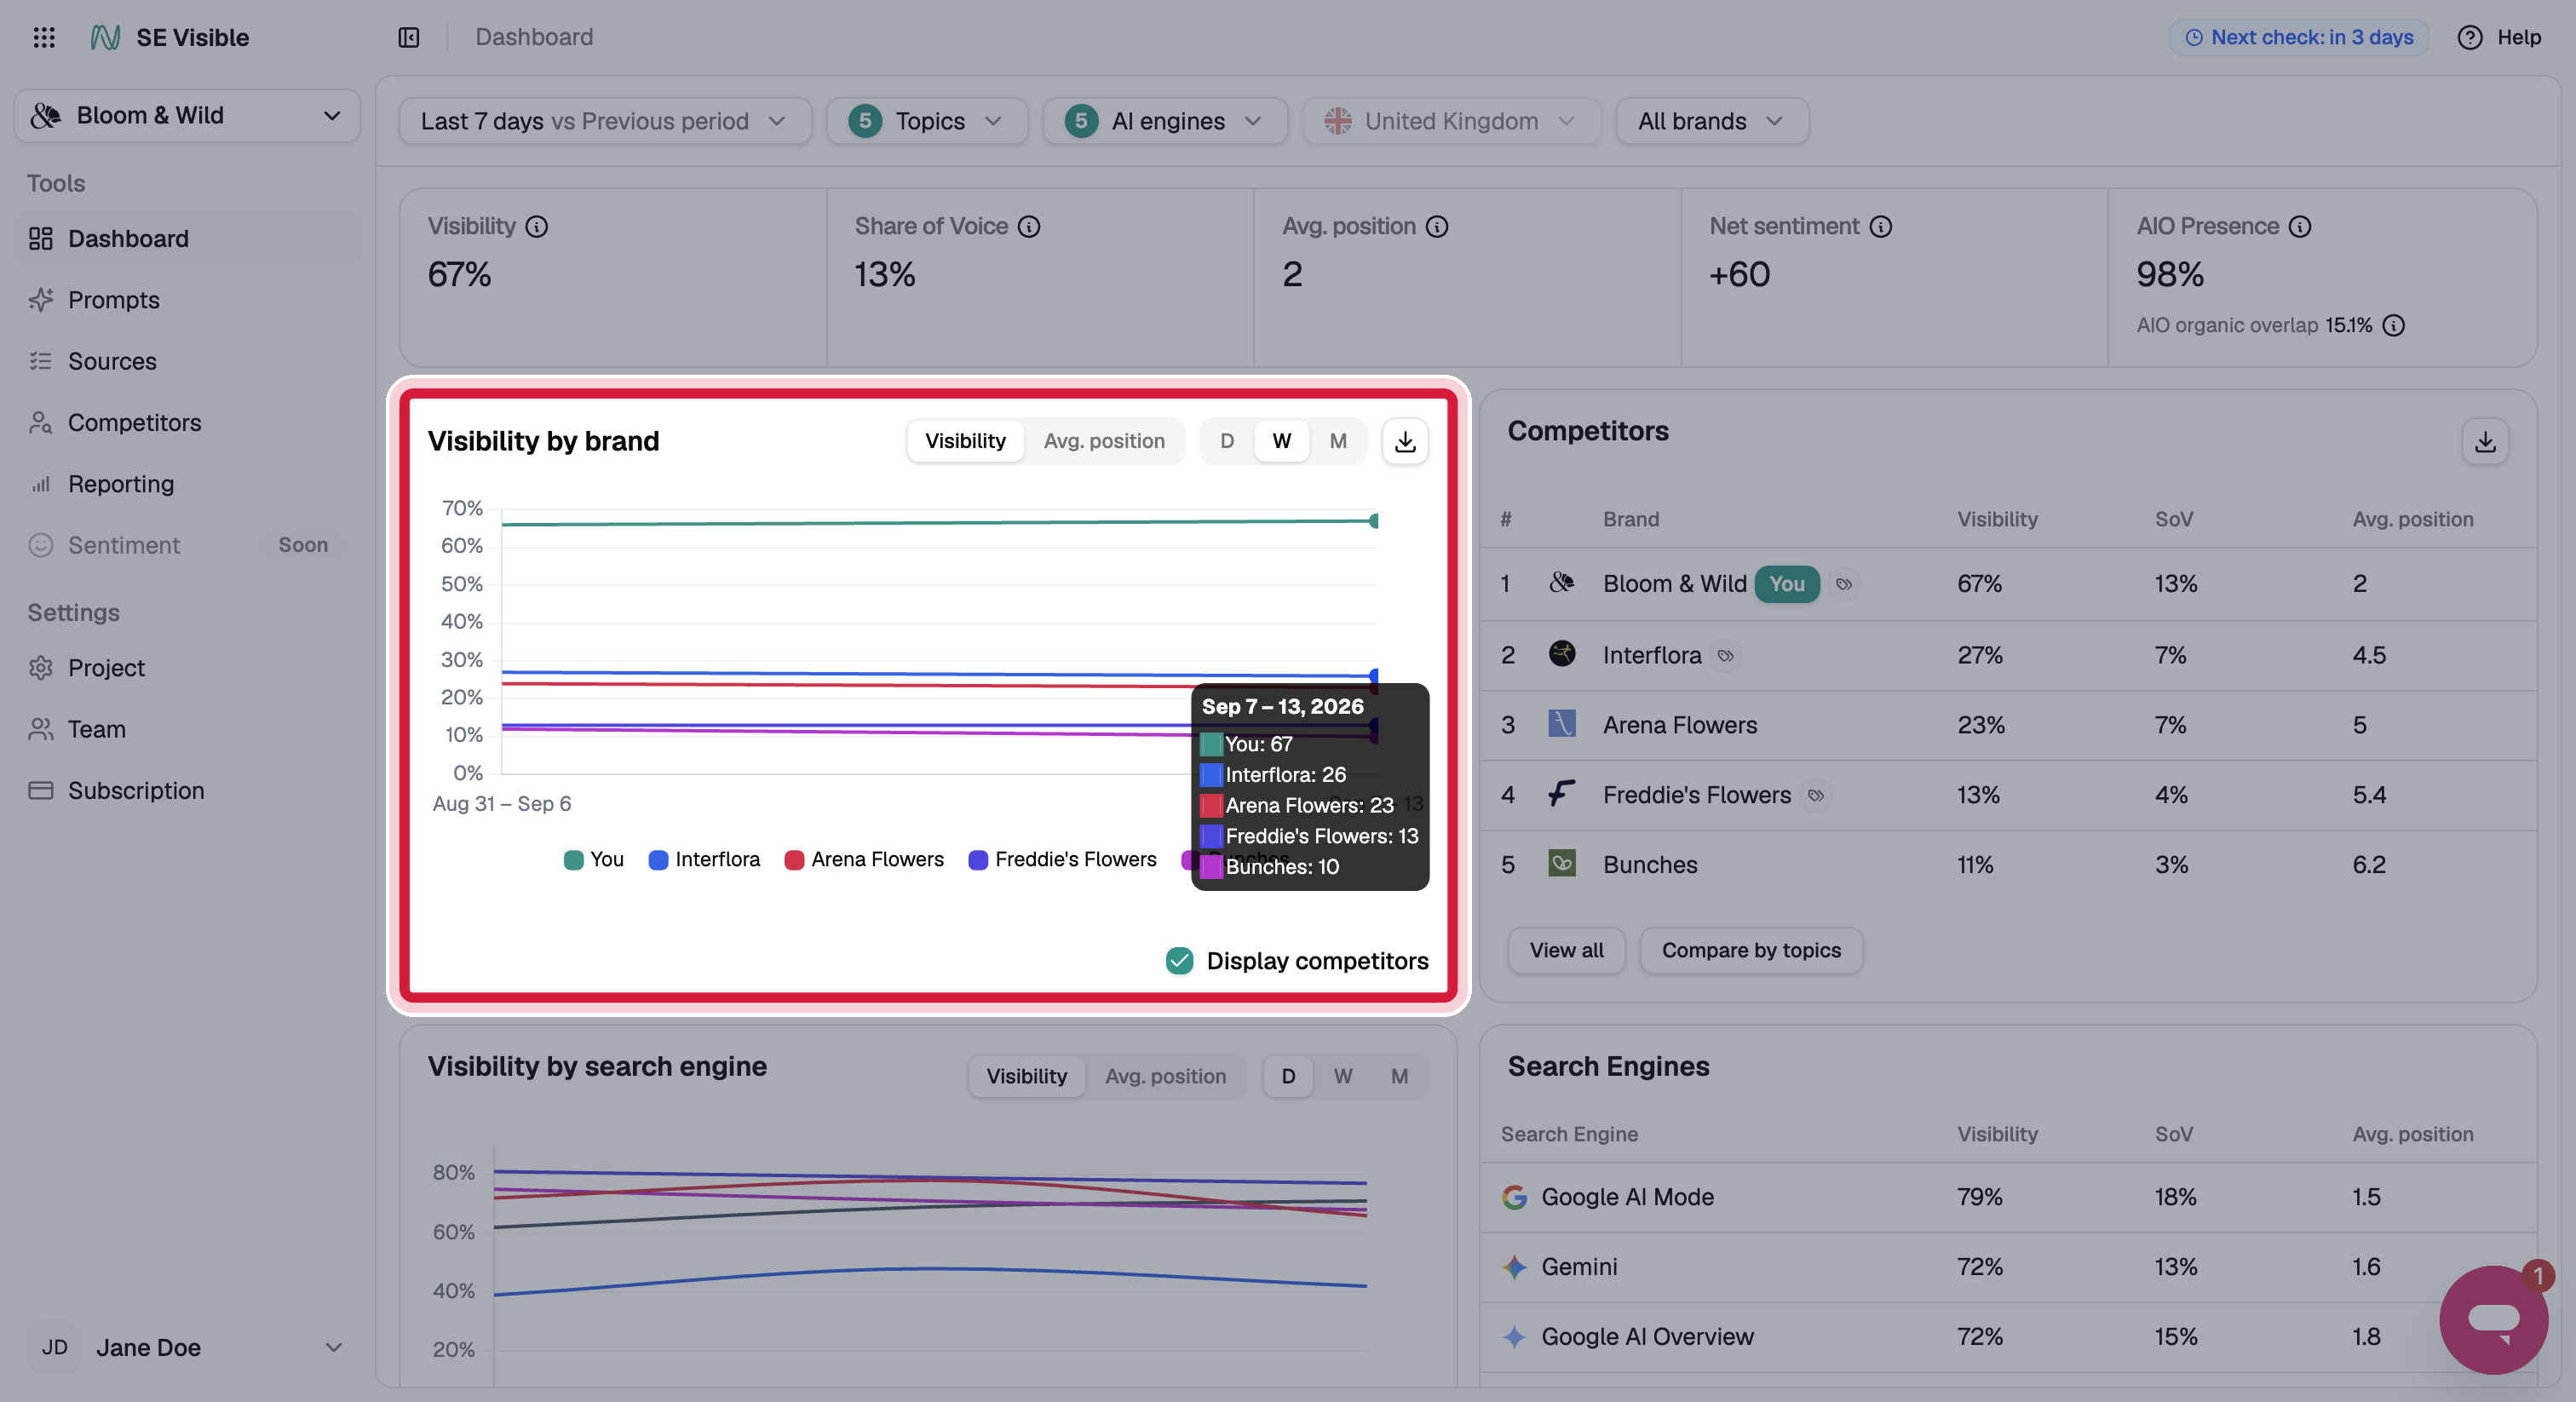The width and height of the screenshot is (2576, 1402).
Task: Switch brand chart to Visibility metric
Action: (x=964, y=441)
